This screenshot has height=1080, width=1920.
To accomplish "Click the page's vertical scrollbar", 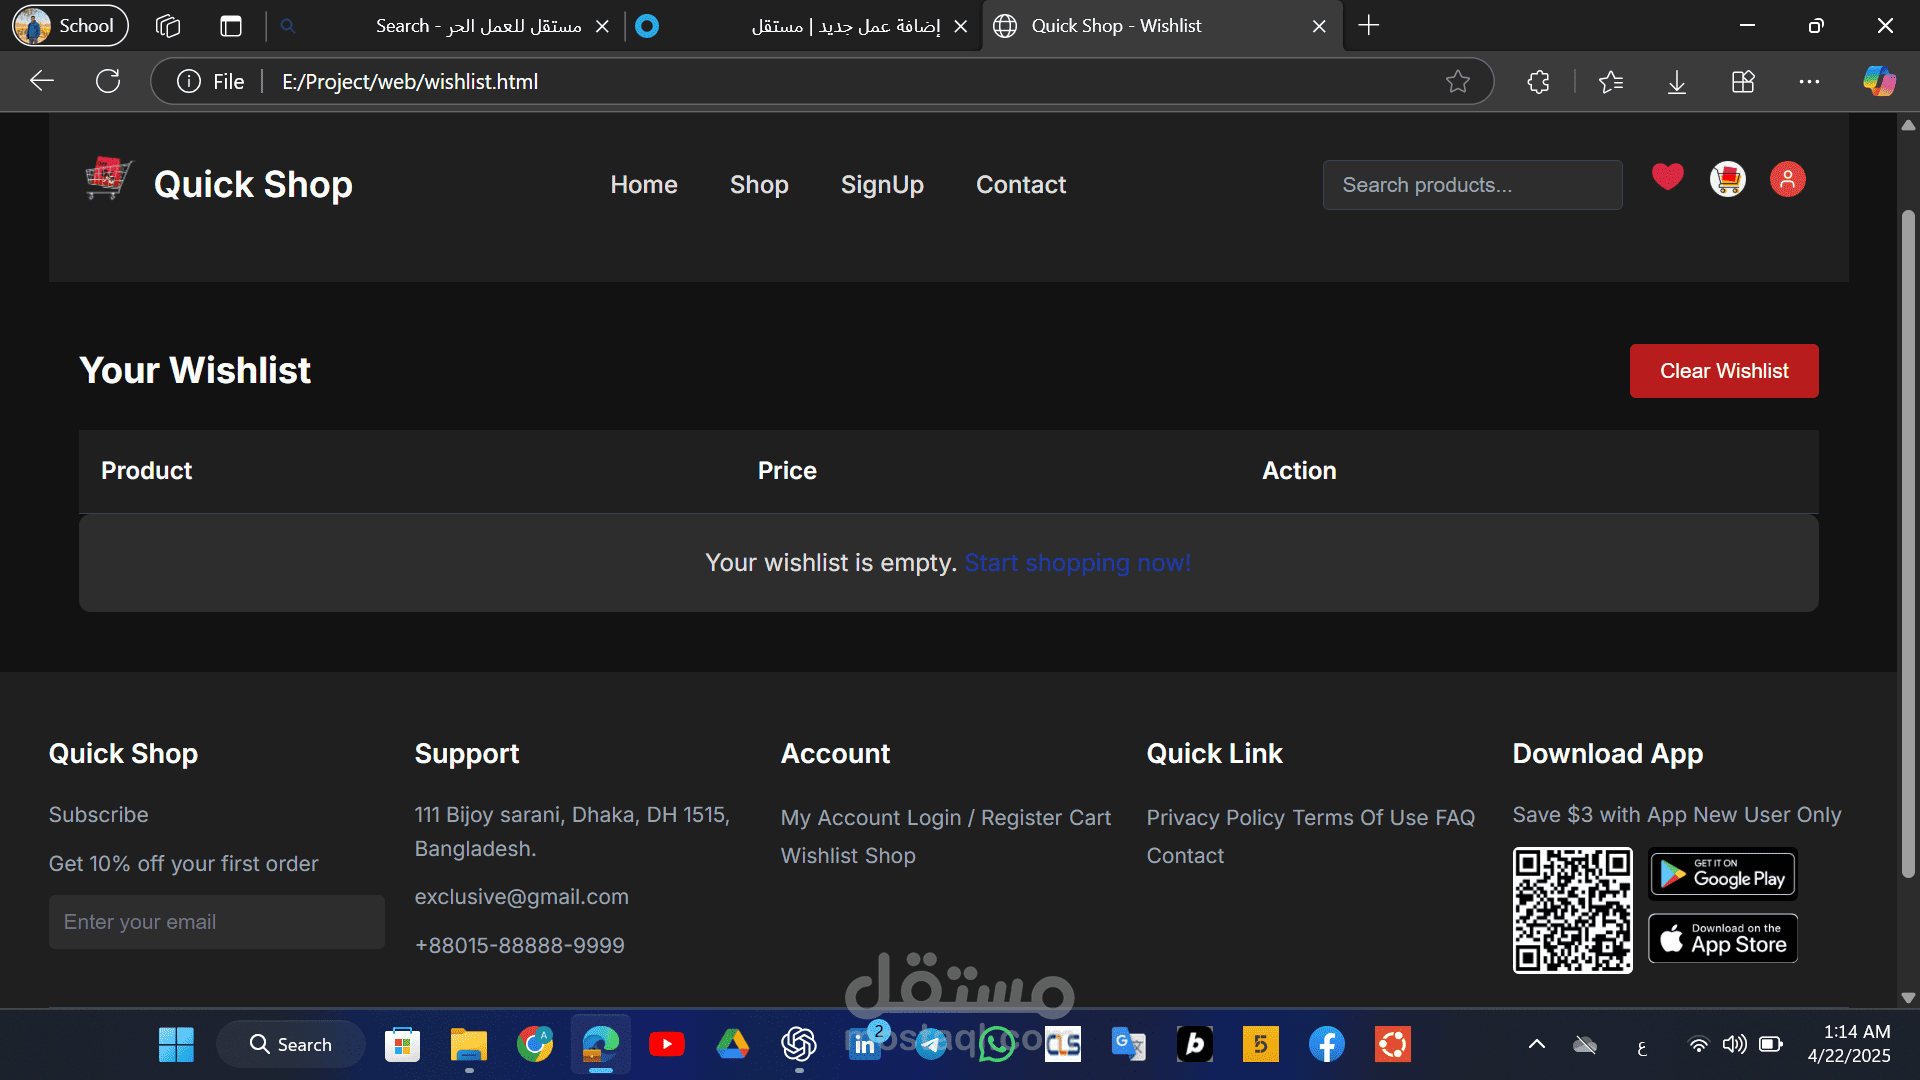I will 1908,544.
